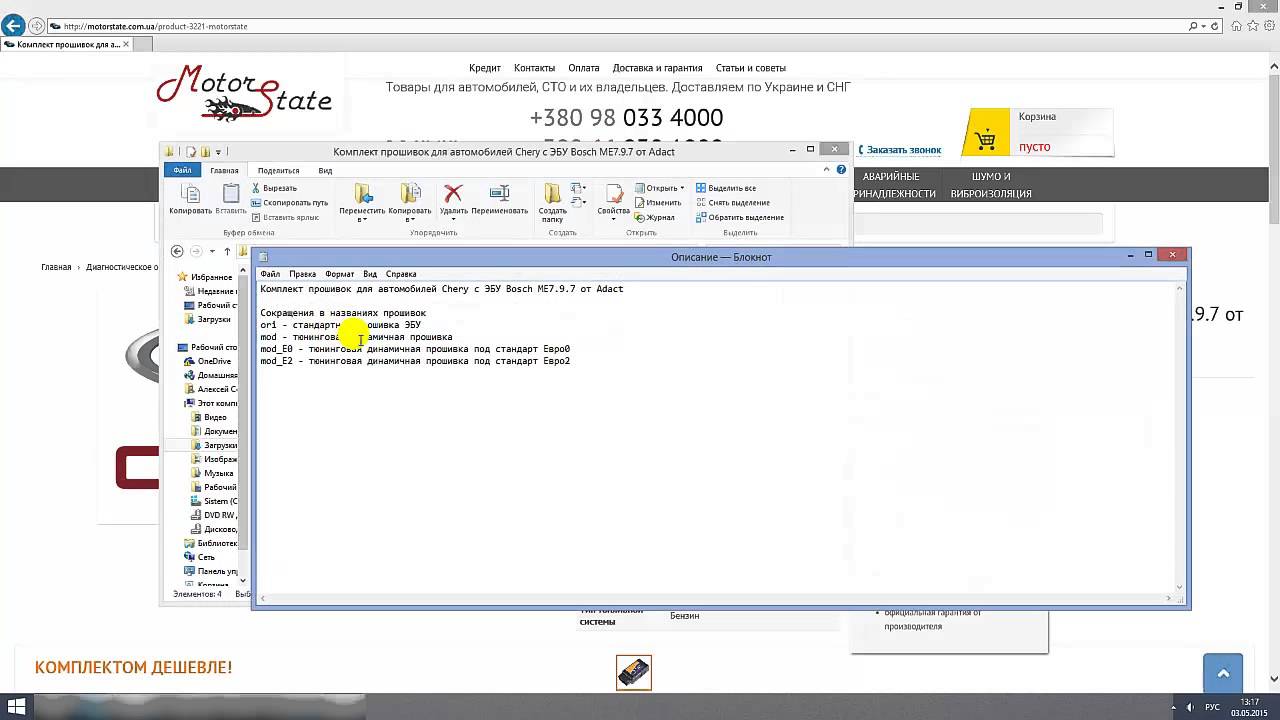Open recent locations dropdown in Explorer navigation
Image resolution: width=1280 pixels, height=720 pixels.
pos(211,251)
